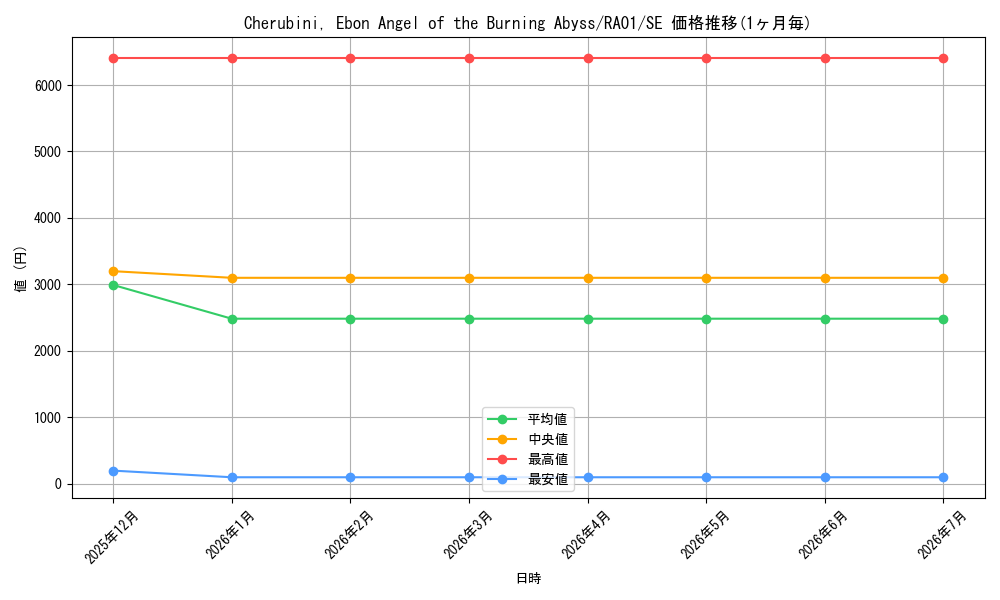The width and height of the screenshot is (1000, 600).
Task: Click the 値 (円) y-axis title
Action: (x=21, y=268)
